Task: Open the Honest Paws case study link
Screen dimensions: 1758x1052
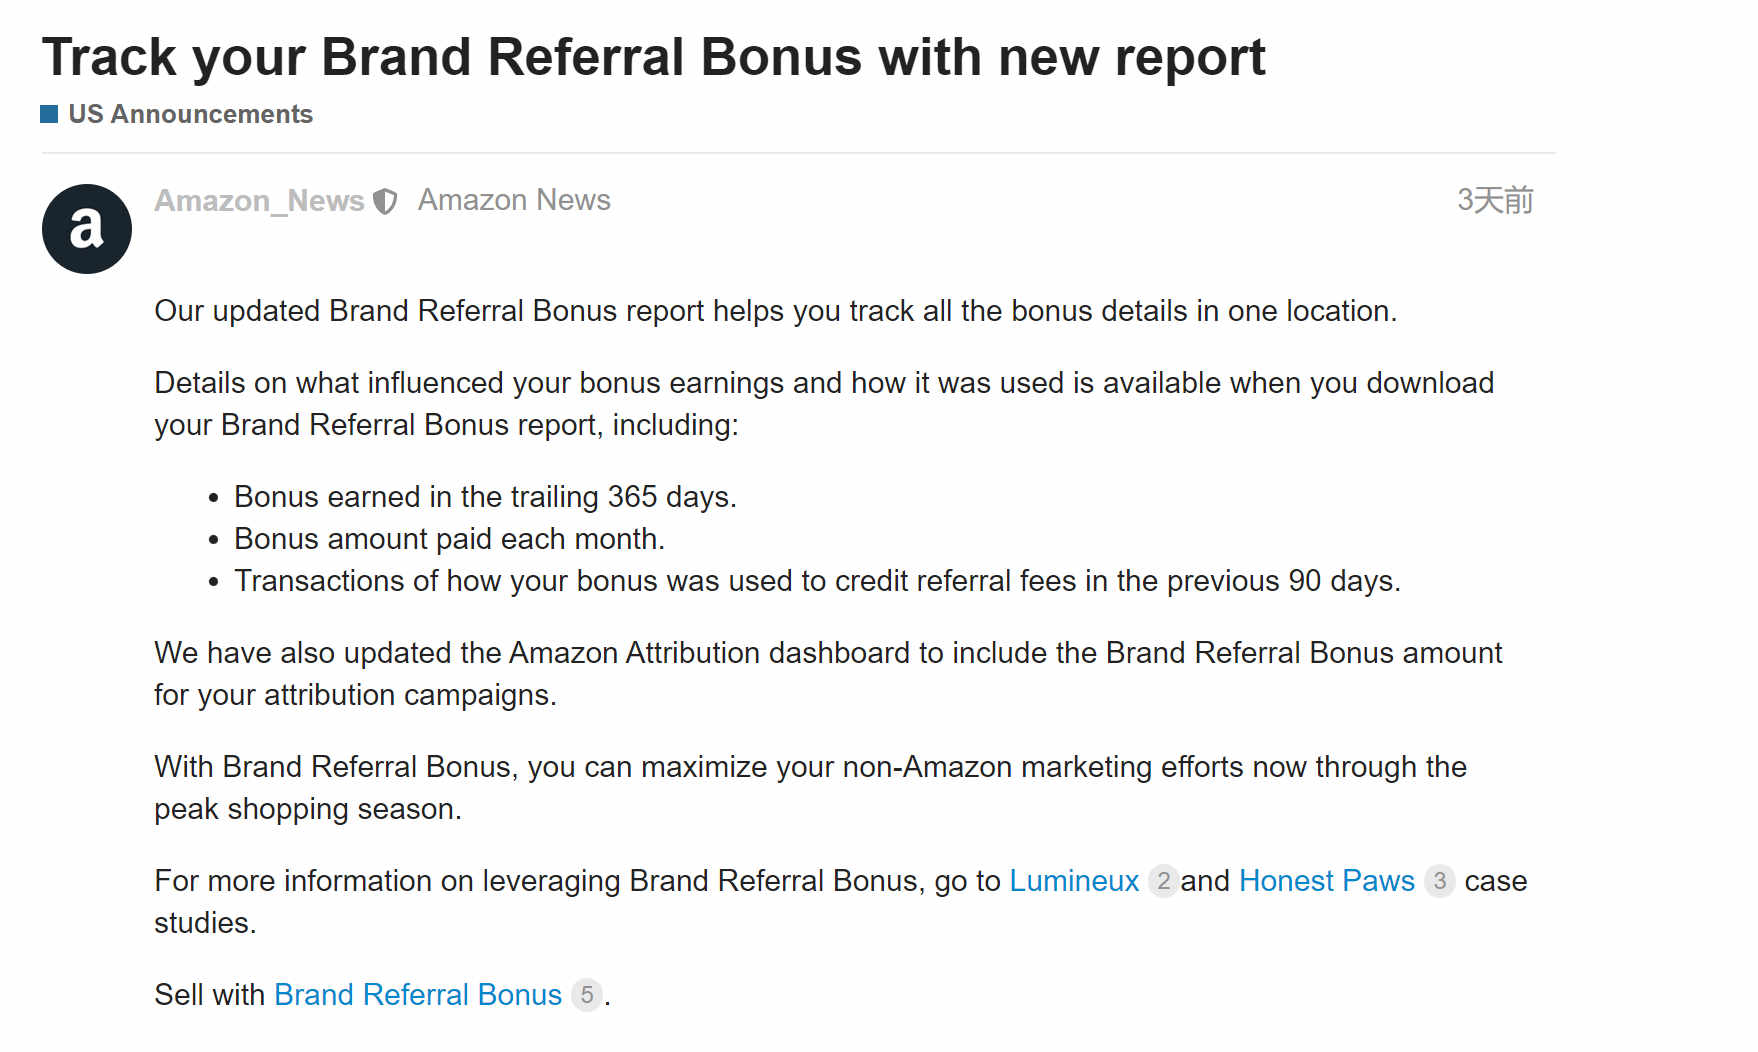Action: [x=1327, y=881]
